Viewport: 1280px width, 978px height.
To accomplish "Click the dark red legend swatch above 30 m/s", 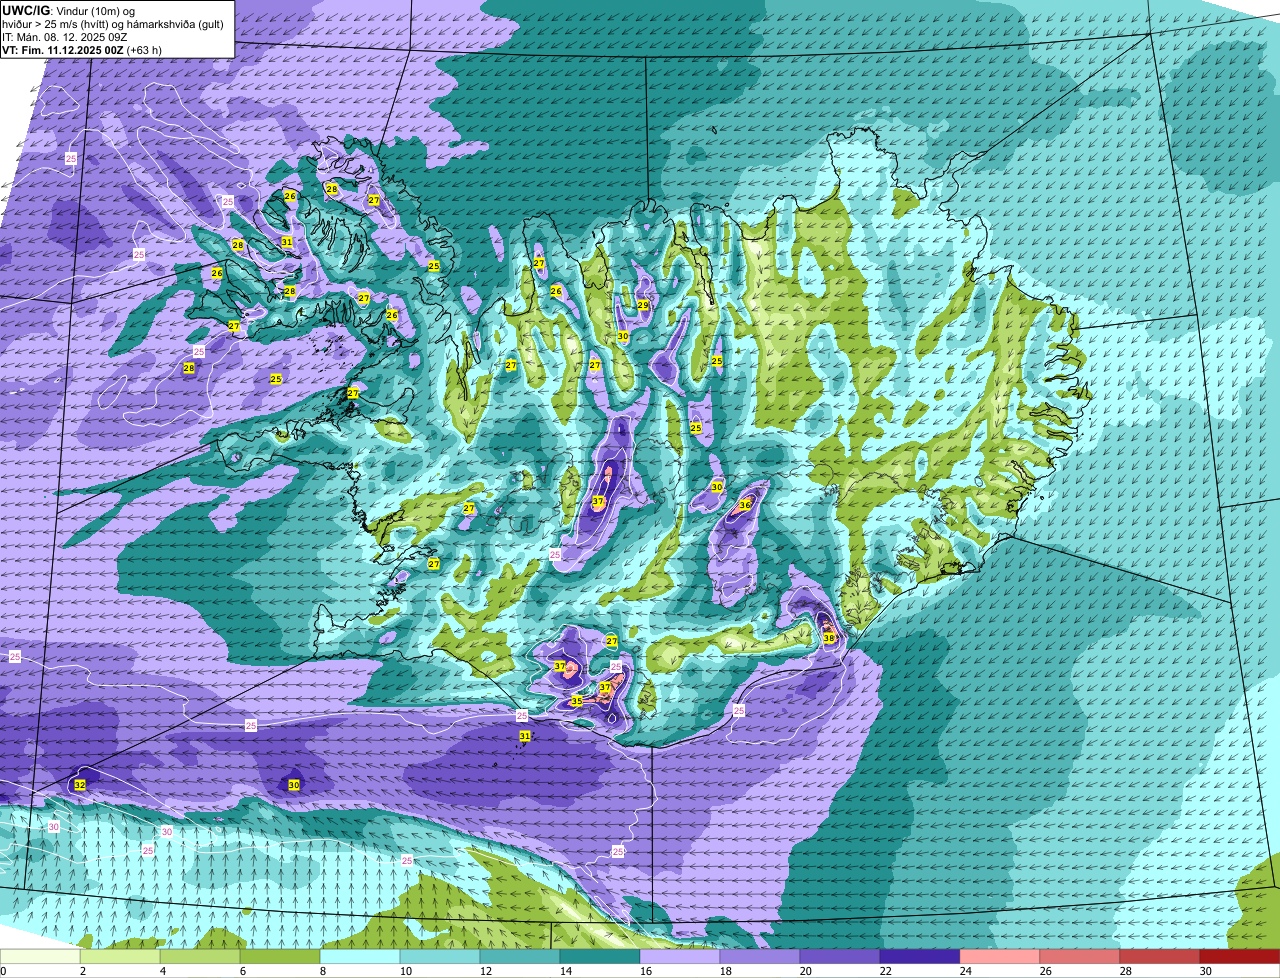I will (1240, 957).
